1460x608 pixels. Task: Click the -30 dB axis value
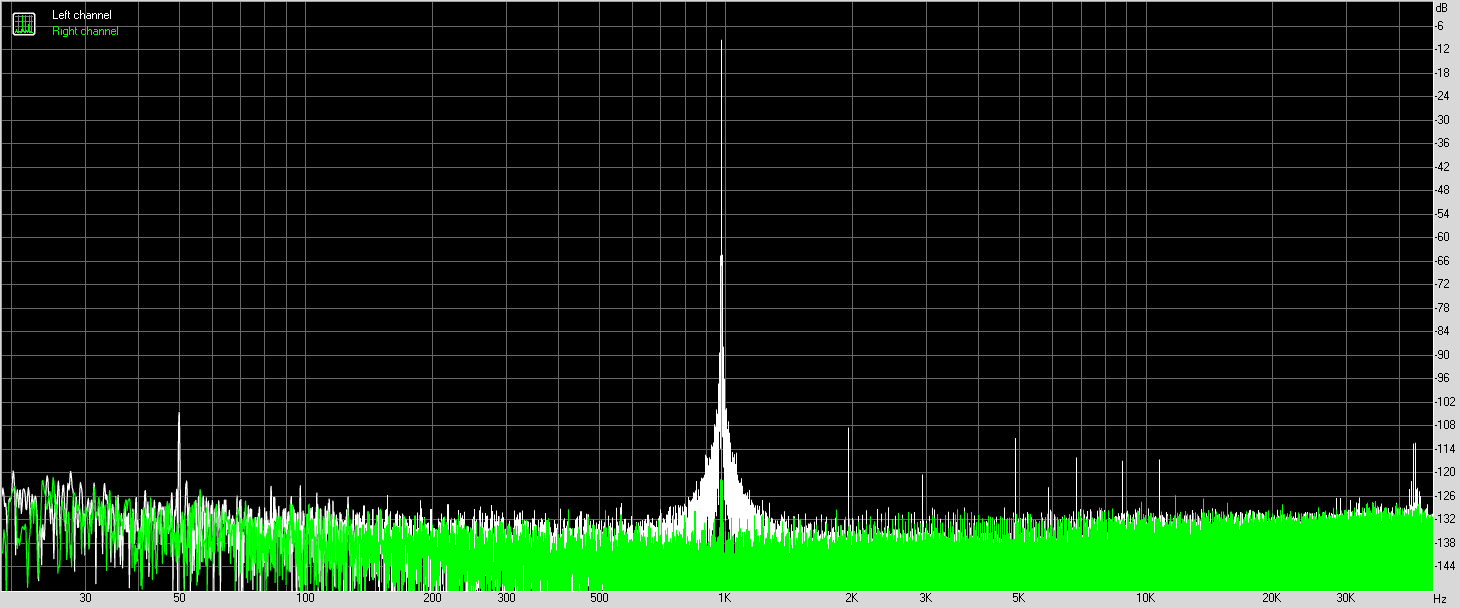1443,120
